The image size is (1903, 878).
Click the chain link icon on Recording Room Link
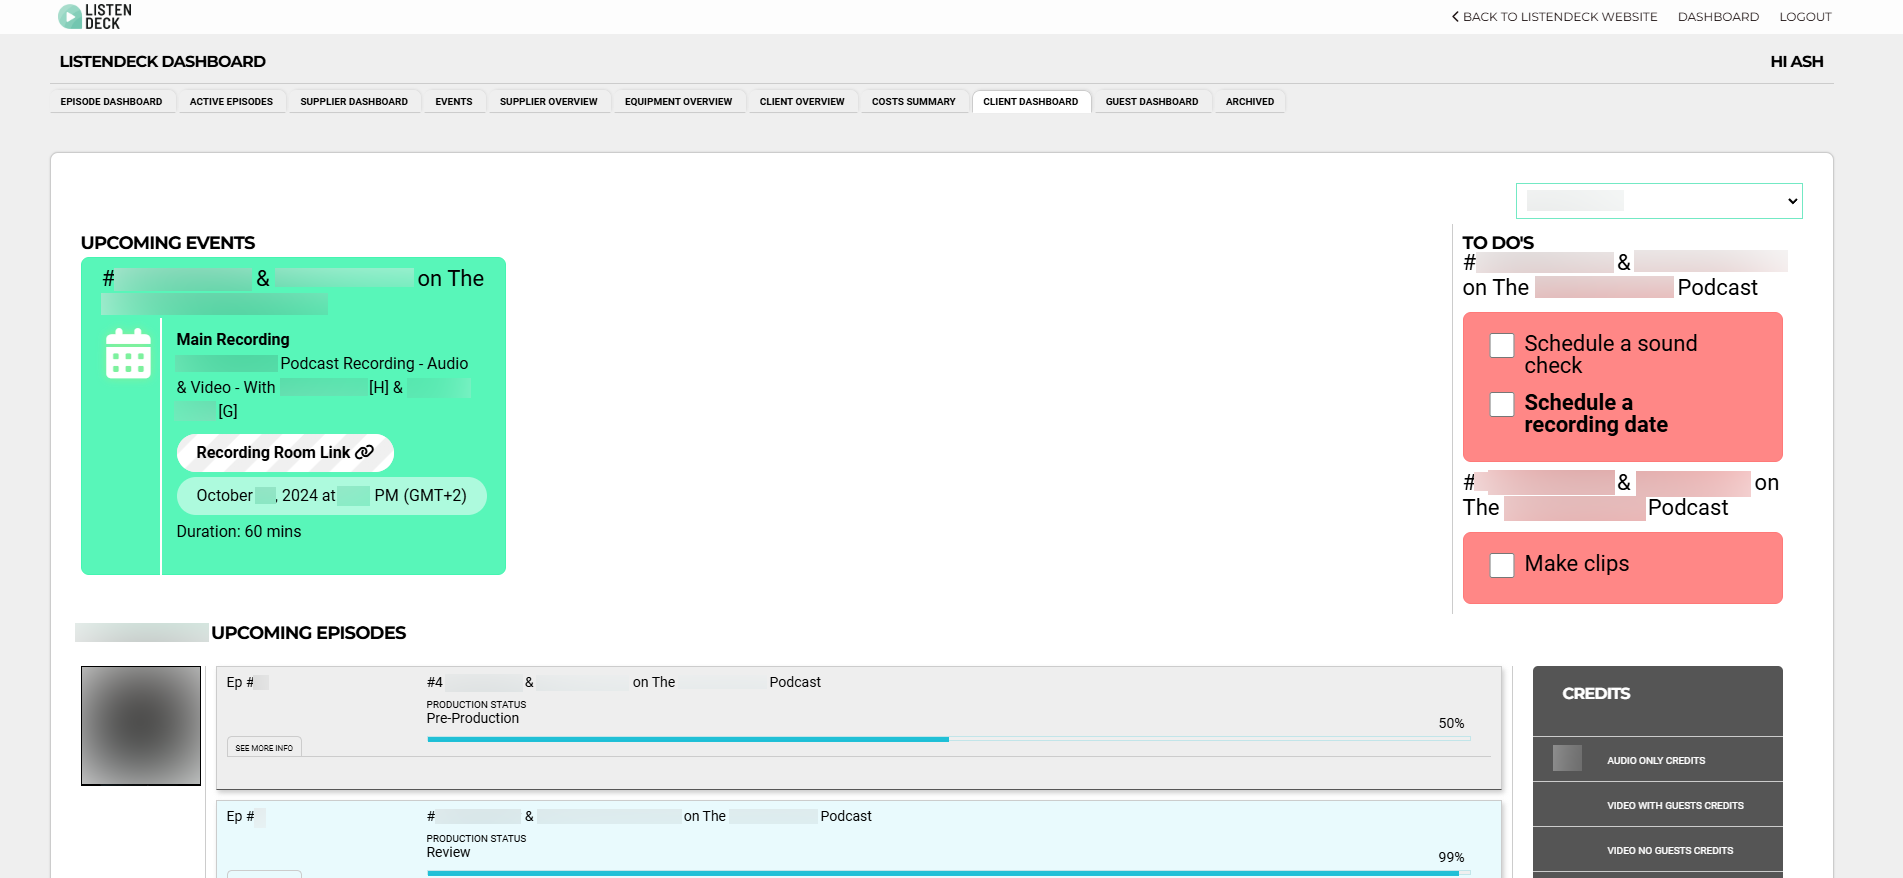(x=365, y=452)
